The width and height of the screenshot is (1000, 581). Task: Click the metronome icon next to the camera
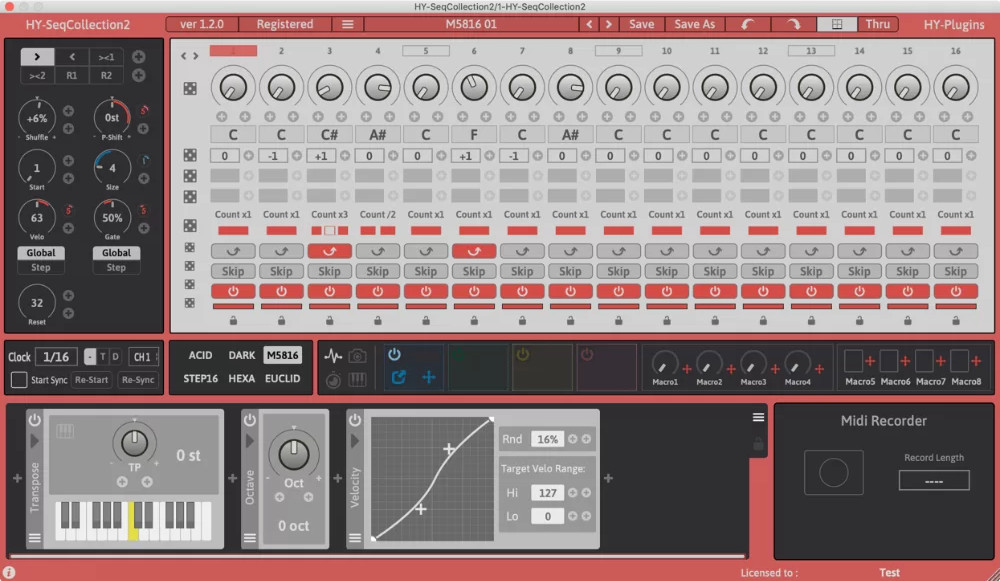[x=333, y=379]
